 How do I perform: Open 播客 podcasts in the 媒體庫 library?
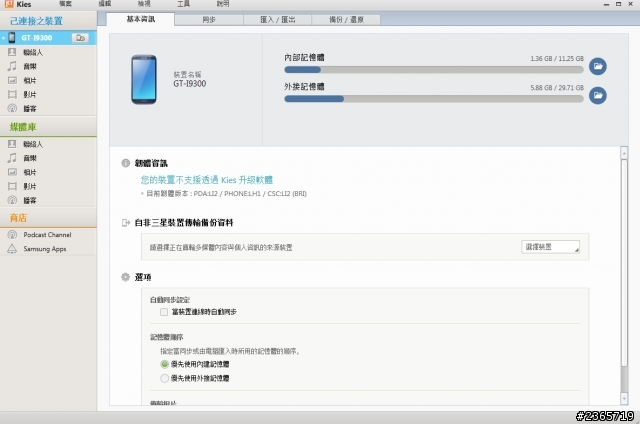30,200
